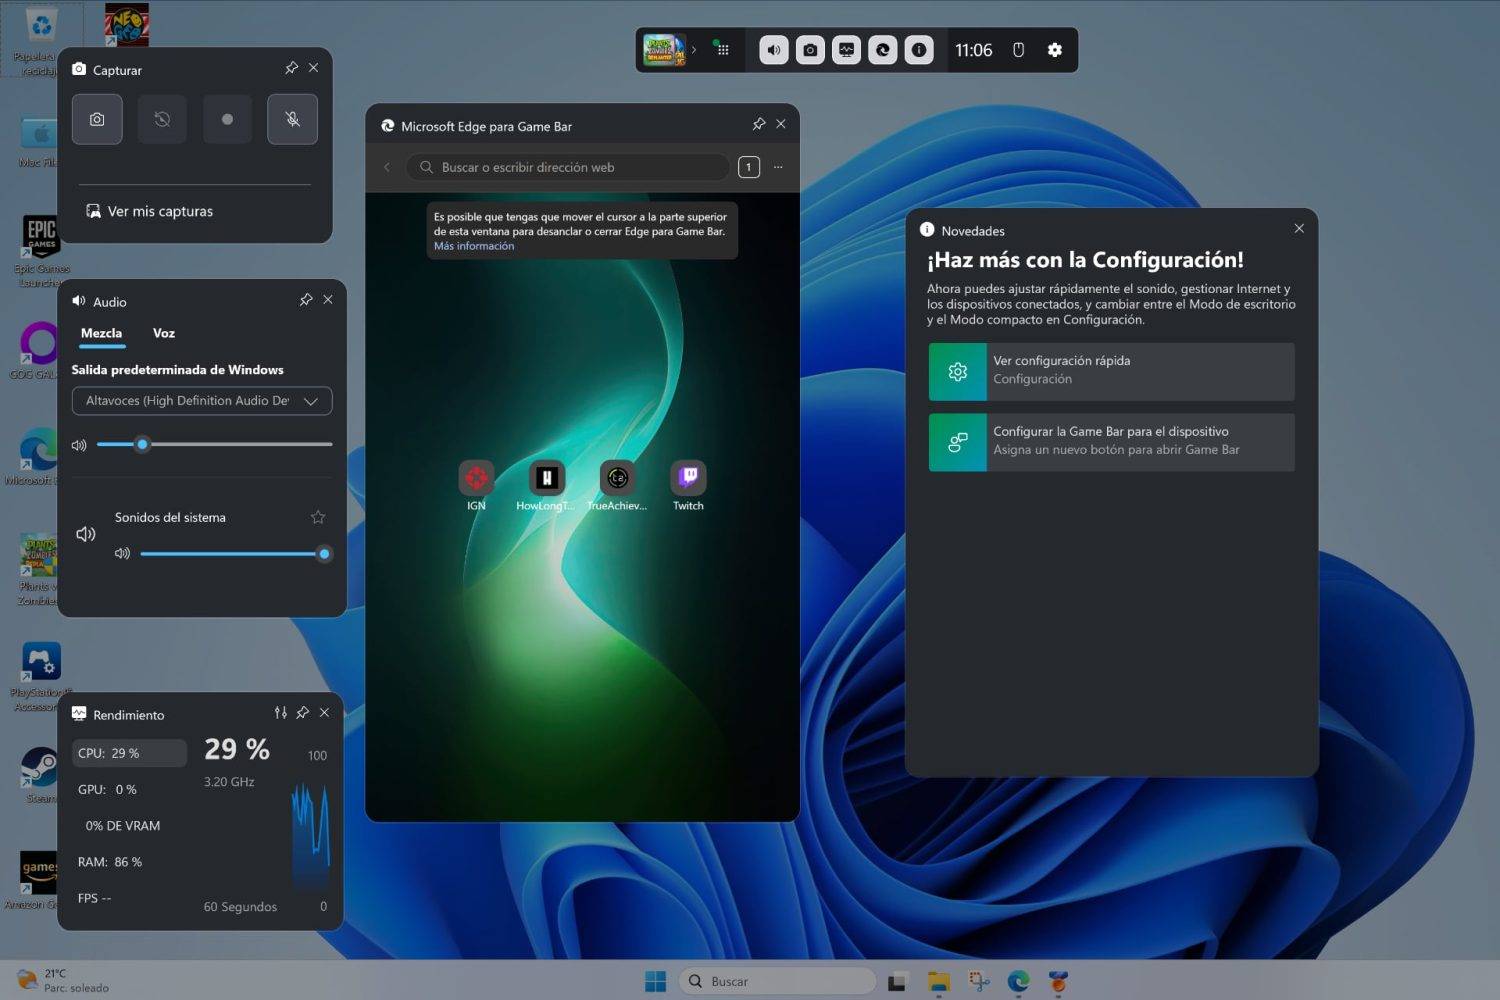This screenshot has width=1500, height=1000.
Task: Switch to the Mezcla tab
Action: tap(101, 333)
